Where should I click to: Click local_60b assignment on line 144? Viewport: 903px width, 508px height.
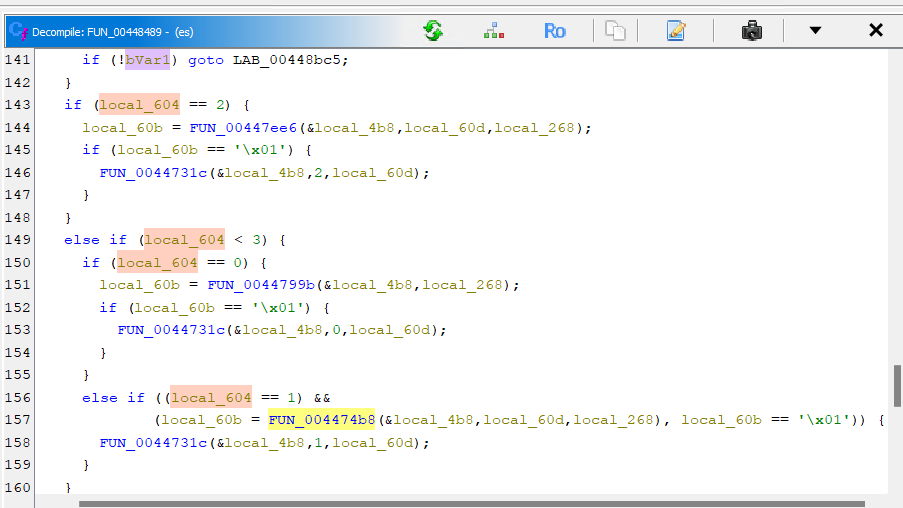pyautogui.click(x=123, y=128)
